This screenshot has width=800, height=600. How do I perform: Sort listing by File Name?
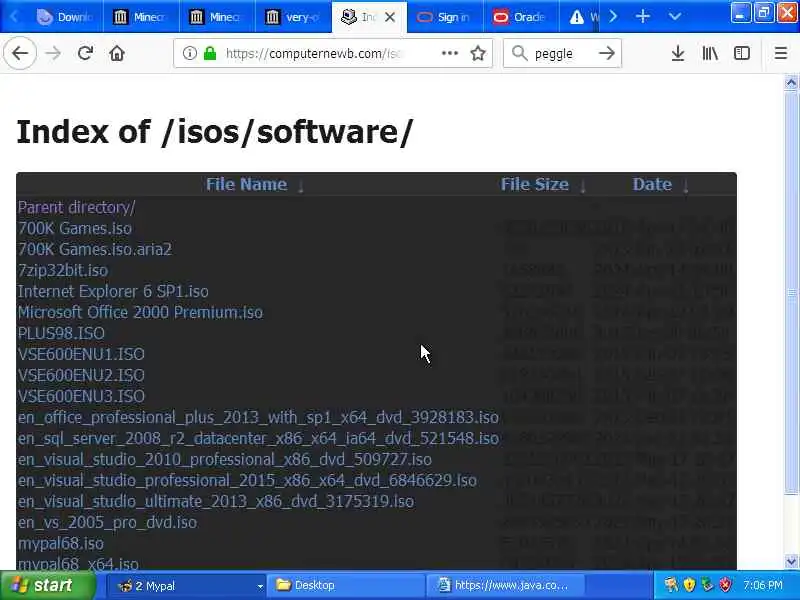246,184
